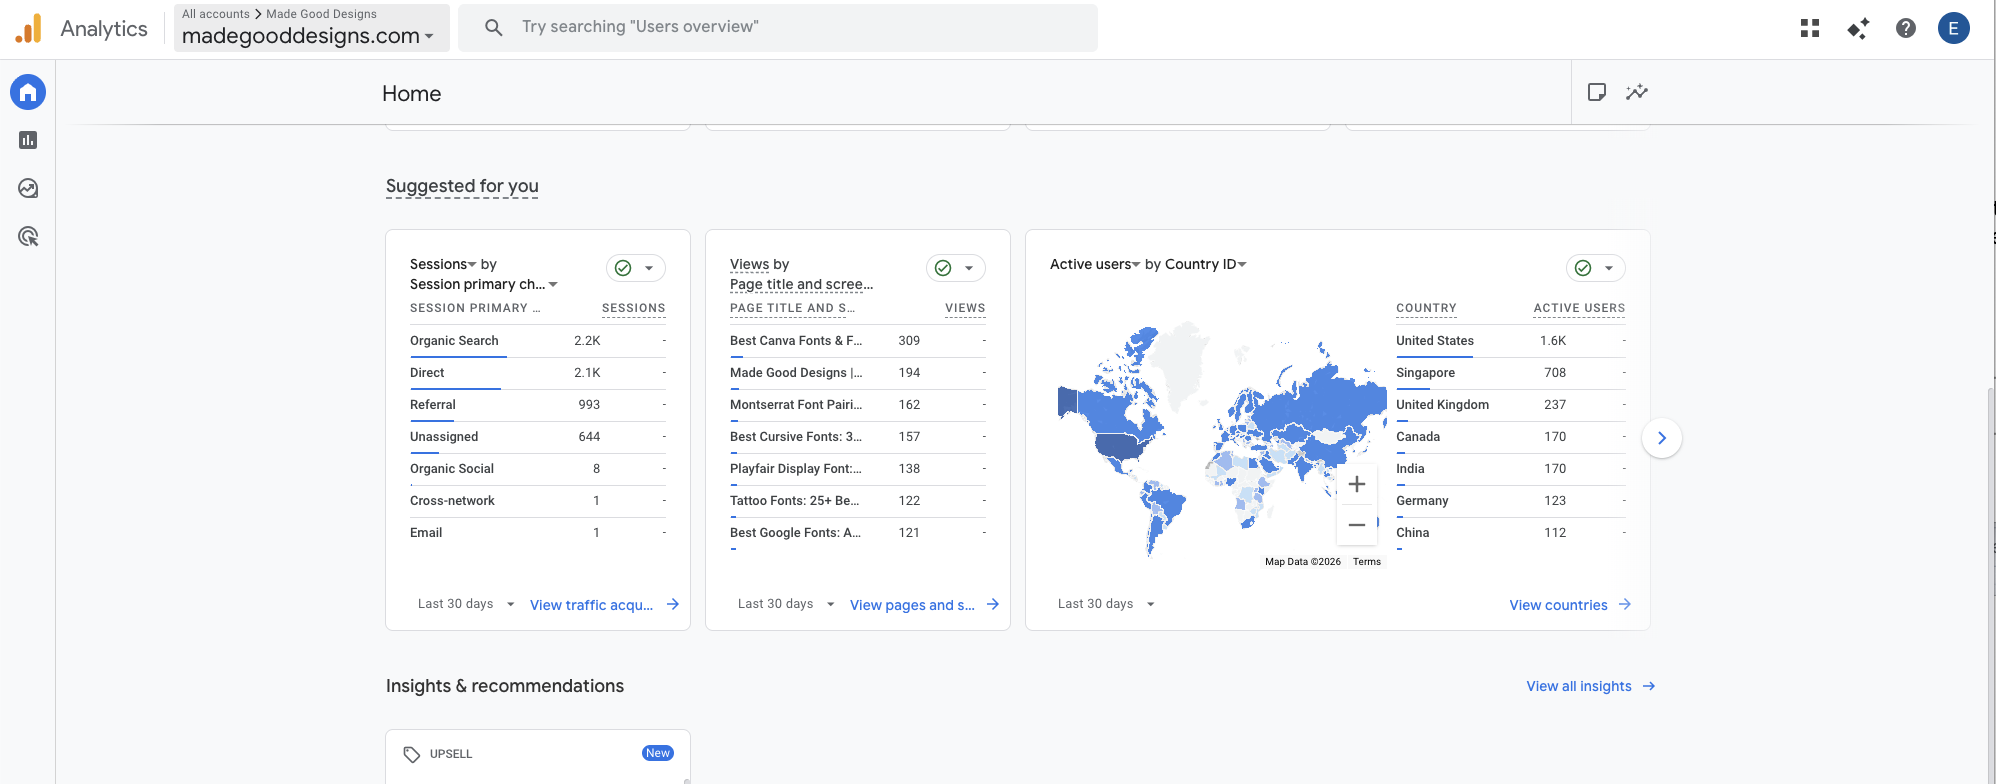Image resolution: width=1996 pixels, height=784 pixels.
Task: Zoom out on the country map
Action: pyautogui.click(x=1357, y=524)
